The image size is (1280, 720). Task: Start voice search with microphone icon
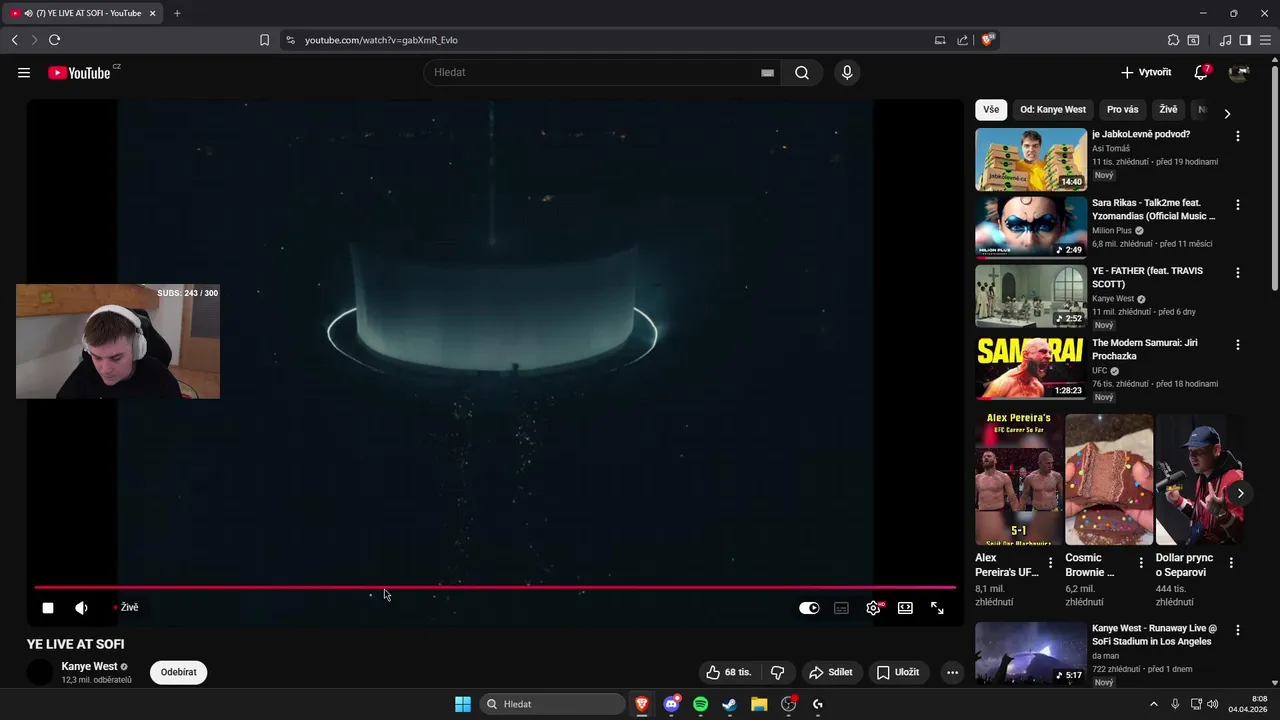[x=847, y=73]
